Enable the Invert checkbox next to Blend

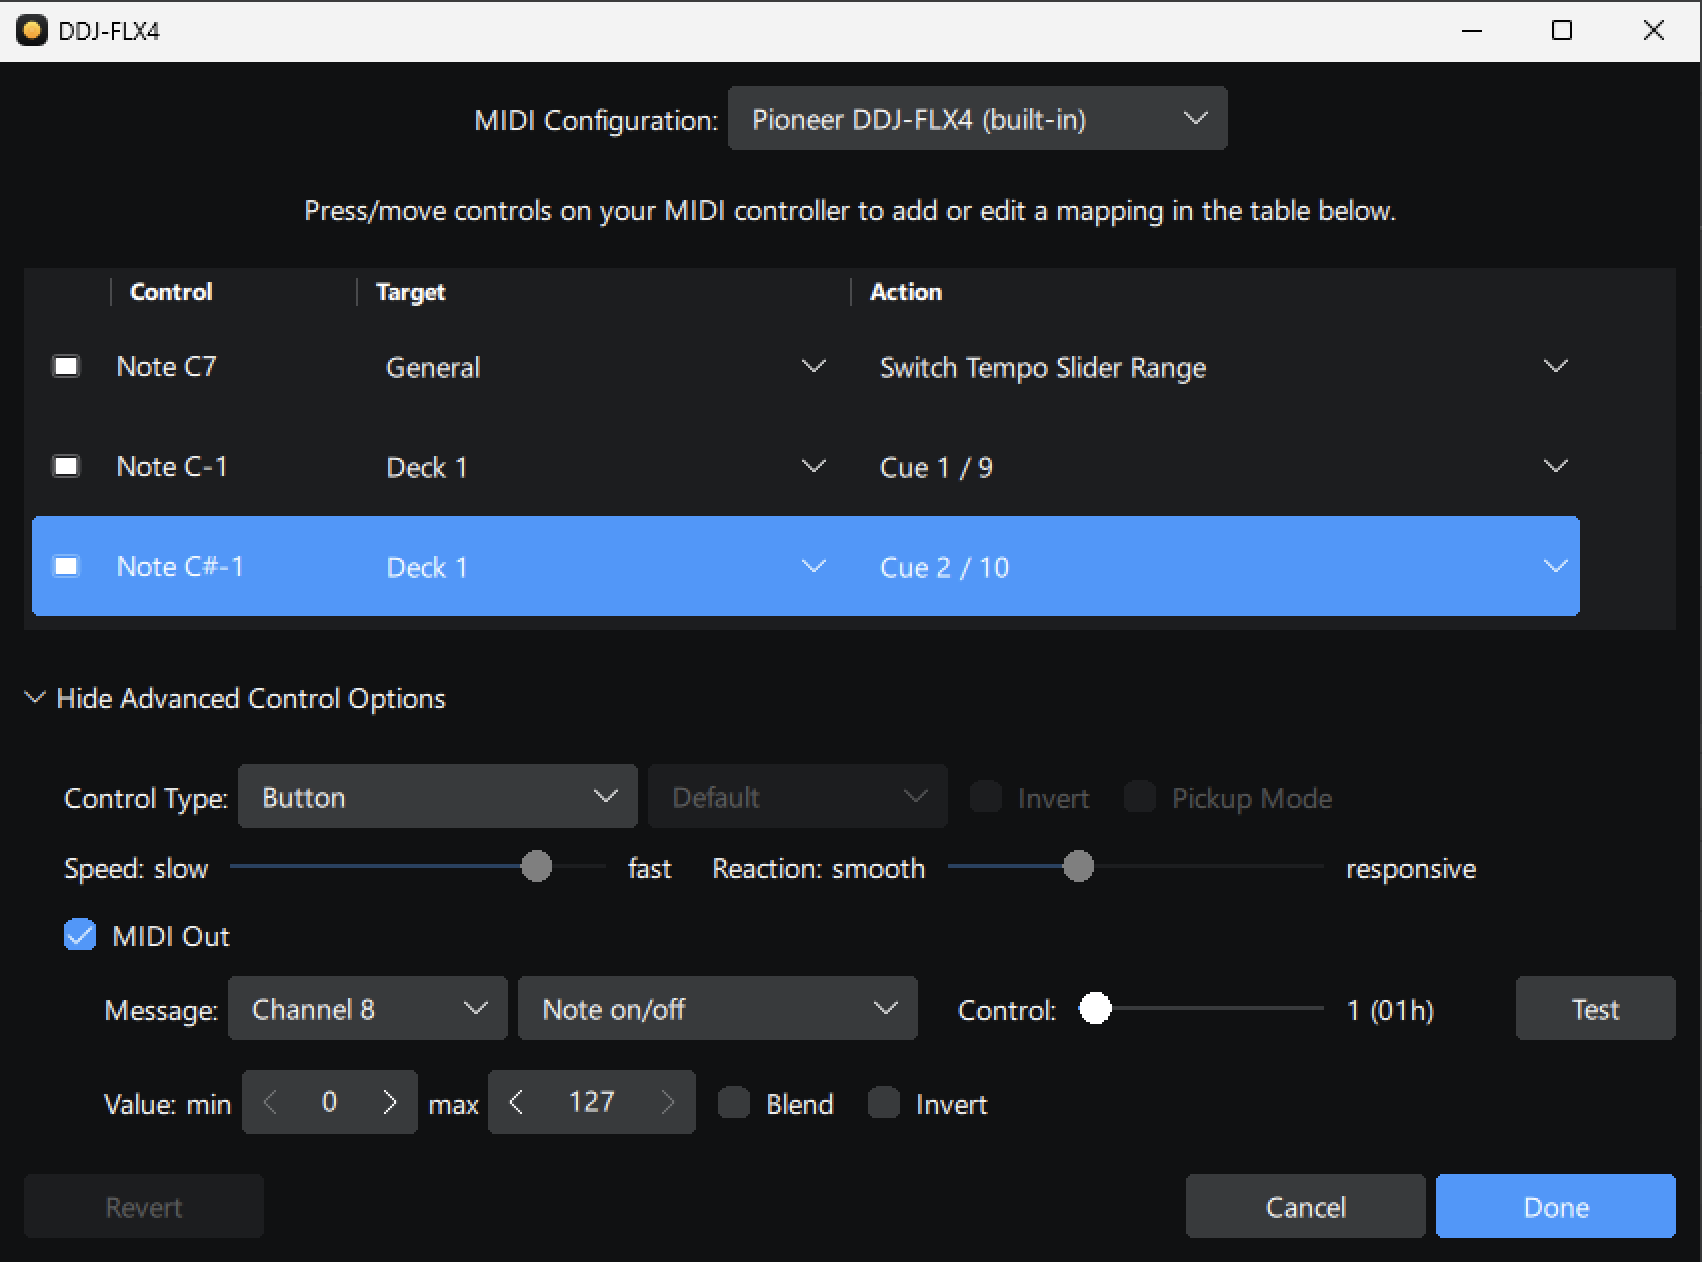point(884,1103)
